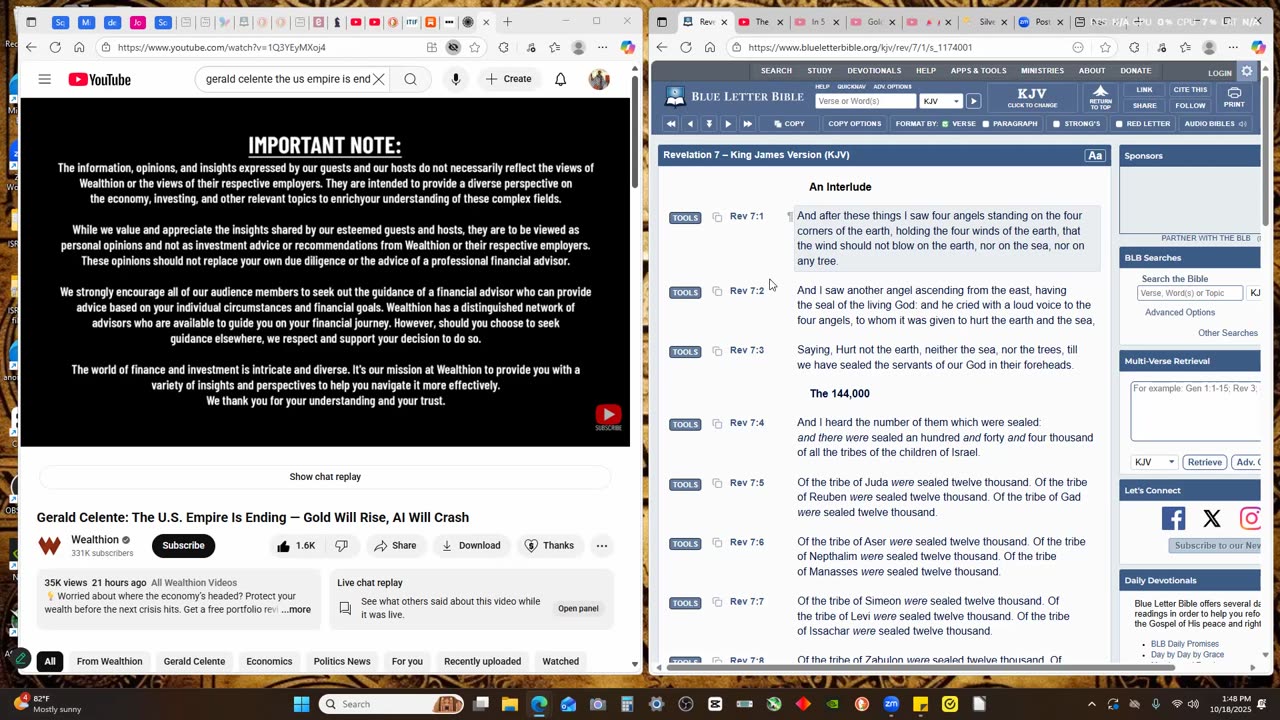The height and width of the screenshot is (720, 1280).
Task: Open Windows Start menu
Action: 301,704
